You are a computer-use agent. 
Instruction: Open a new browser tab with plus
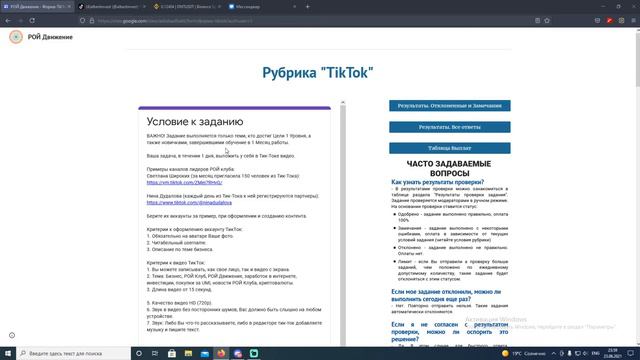coord(307,7)
